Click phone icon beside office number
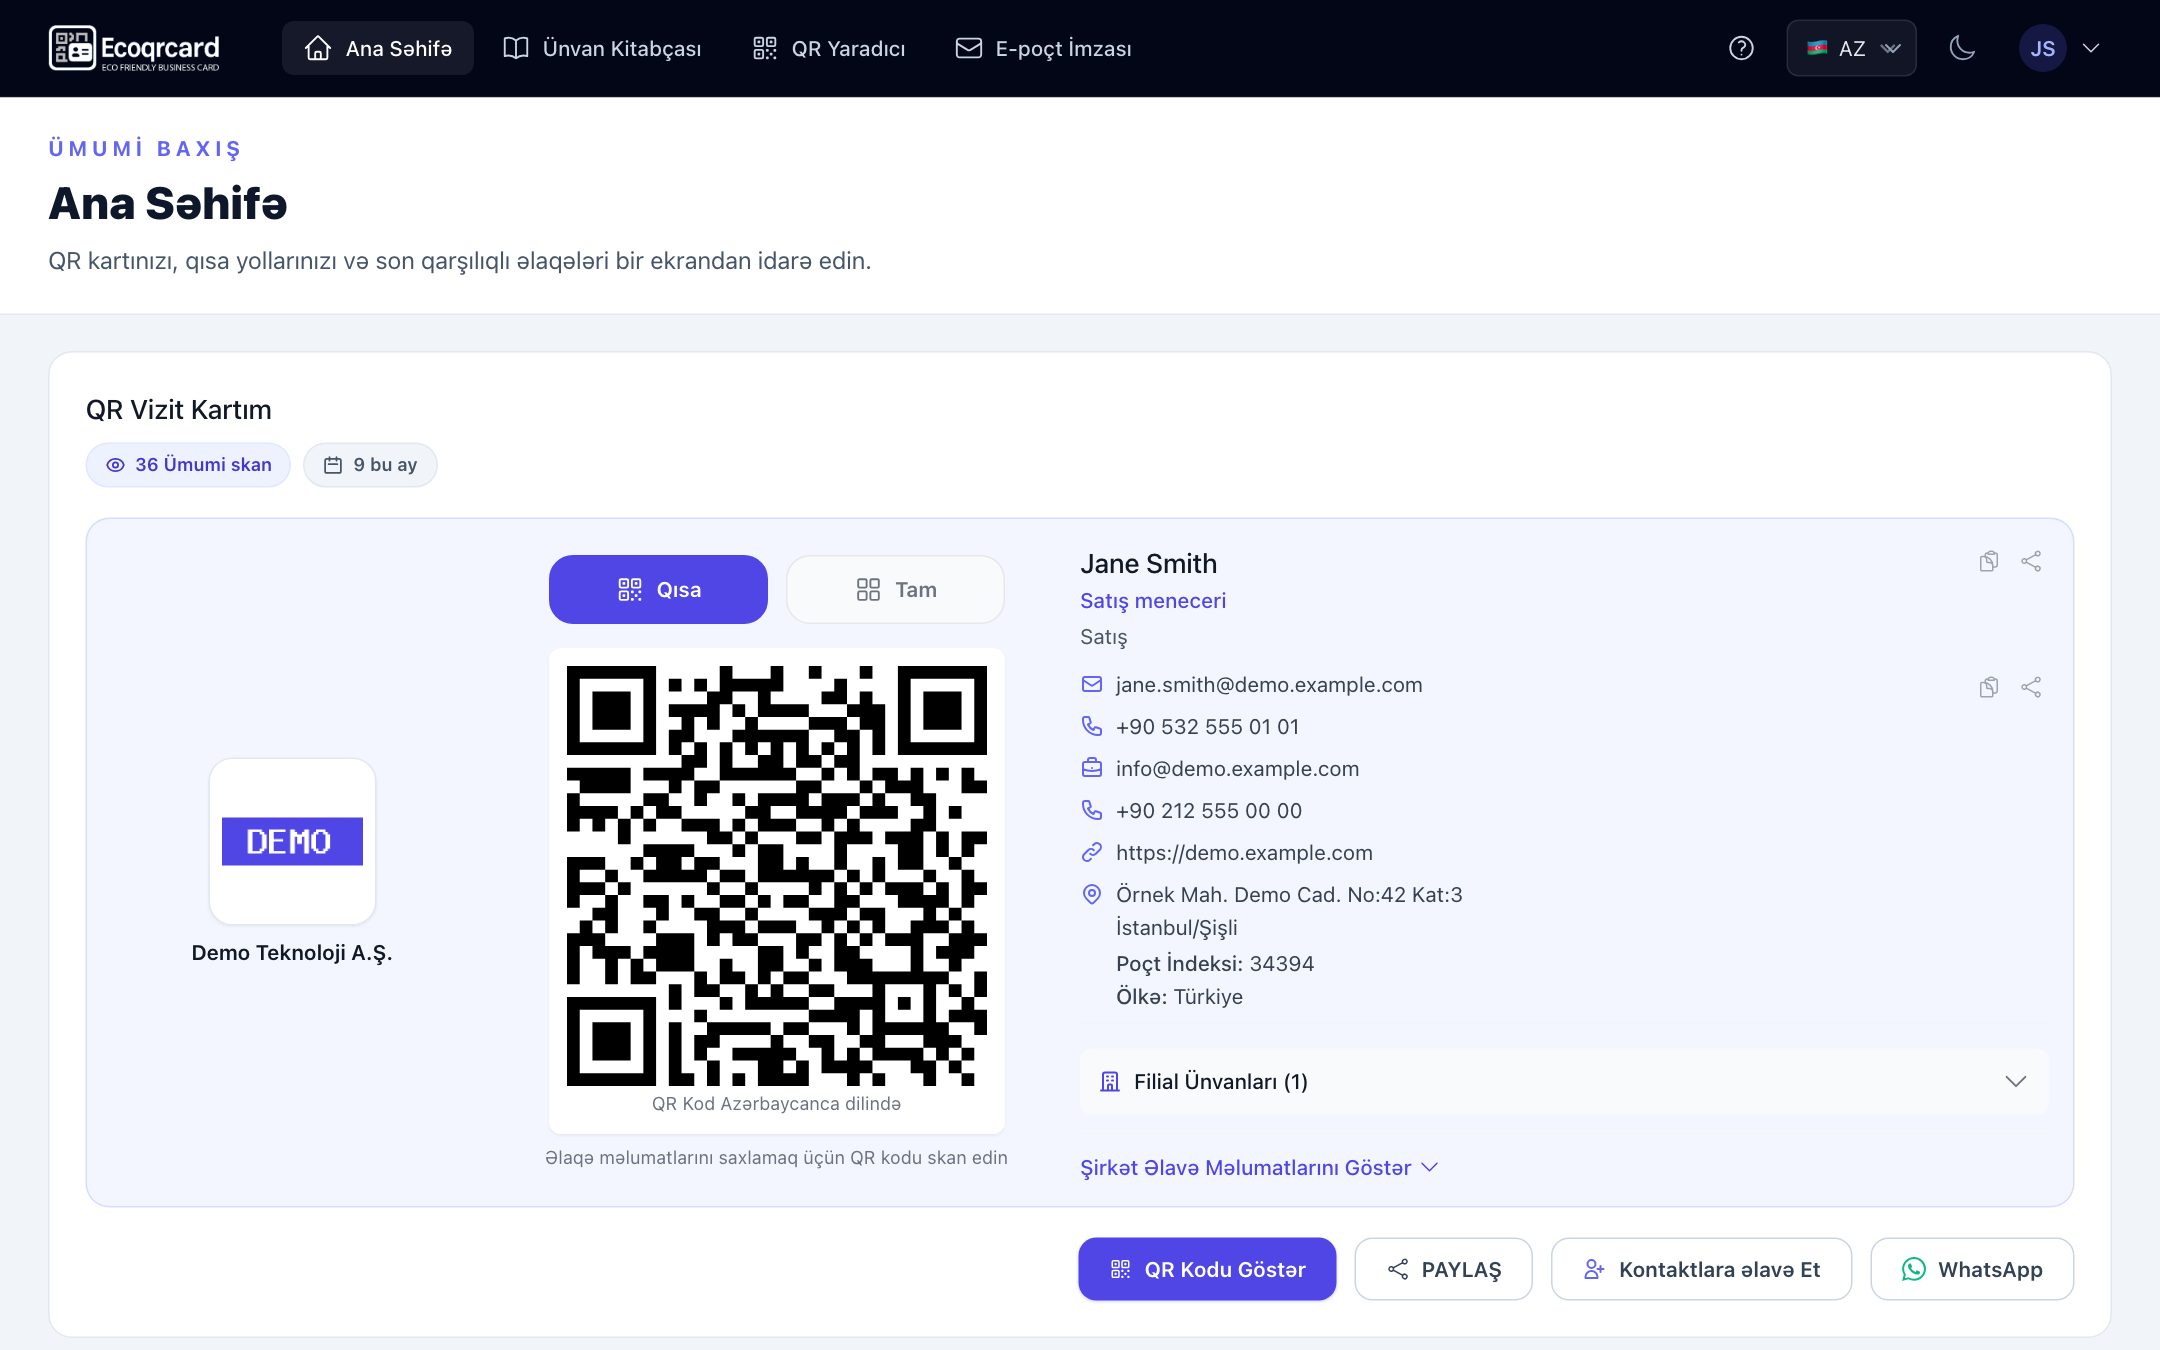 [x=1092, y=810]
